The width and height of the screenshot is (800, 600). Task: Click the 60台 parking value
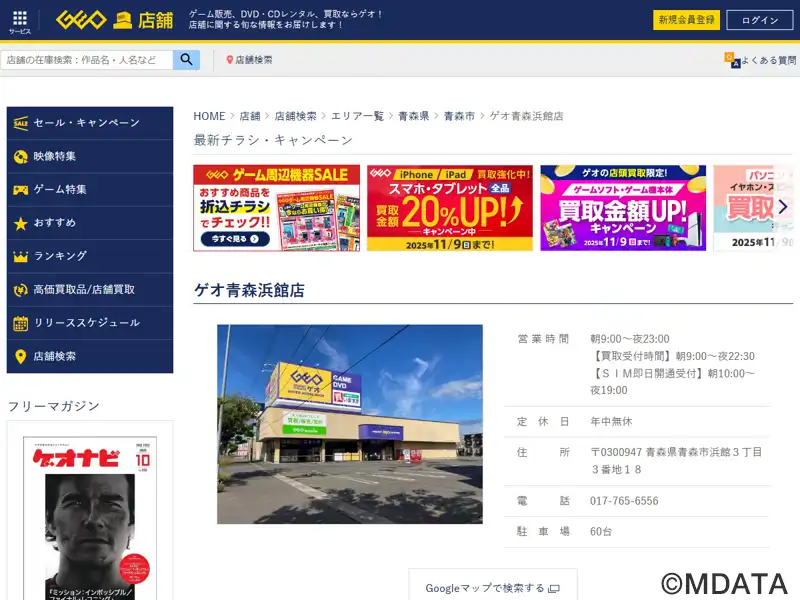tap(601, 532)
